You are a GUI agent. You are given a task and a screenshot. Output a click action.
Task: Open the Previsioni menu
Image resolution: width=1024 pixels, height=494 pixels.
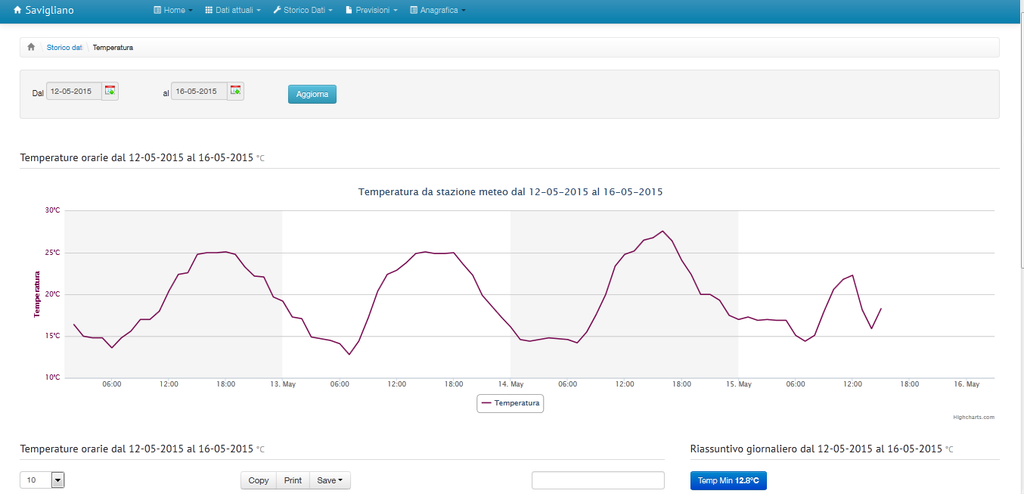pyautogui.click(x=372, y=10)
